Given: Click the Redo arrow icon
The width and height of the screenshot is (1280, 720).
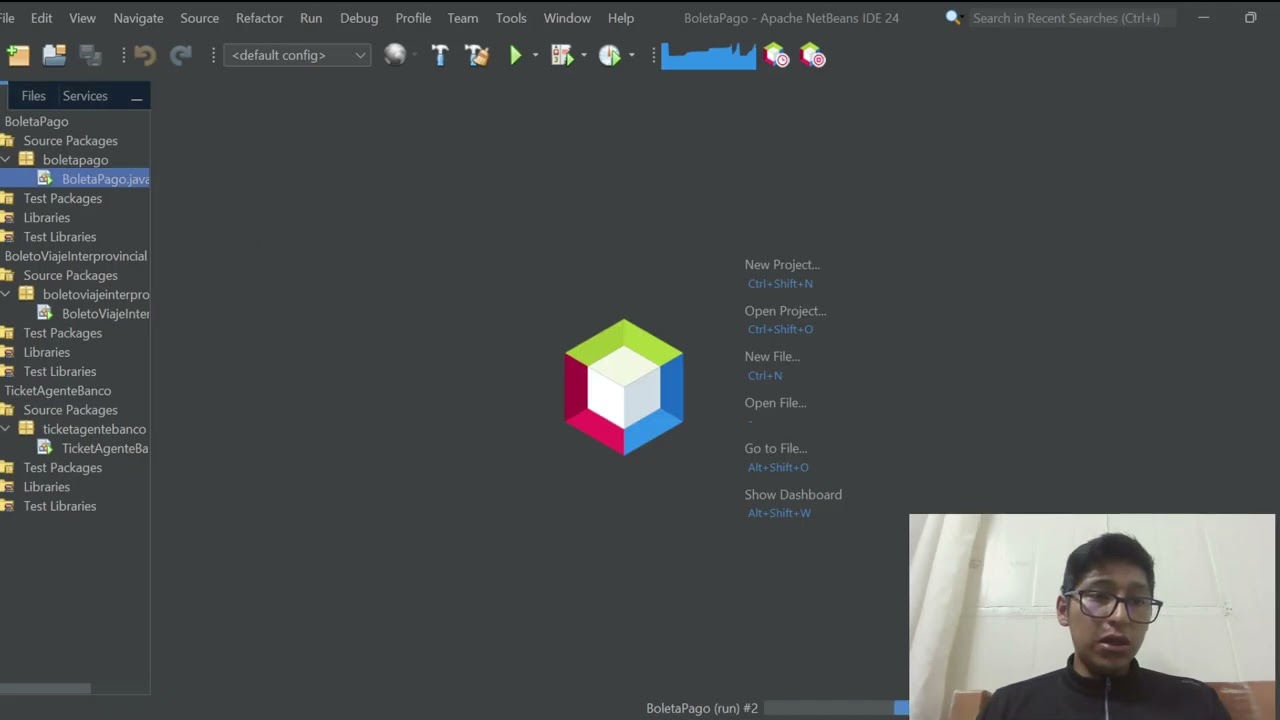Looking at the screenshot, I should pyautogui.click(x=181, y=56).
